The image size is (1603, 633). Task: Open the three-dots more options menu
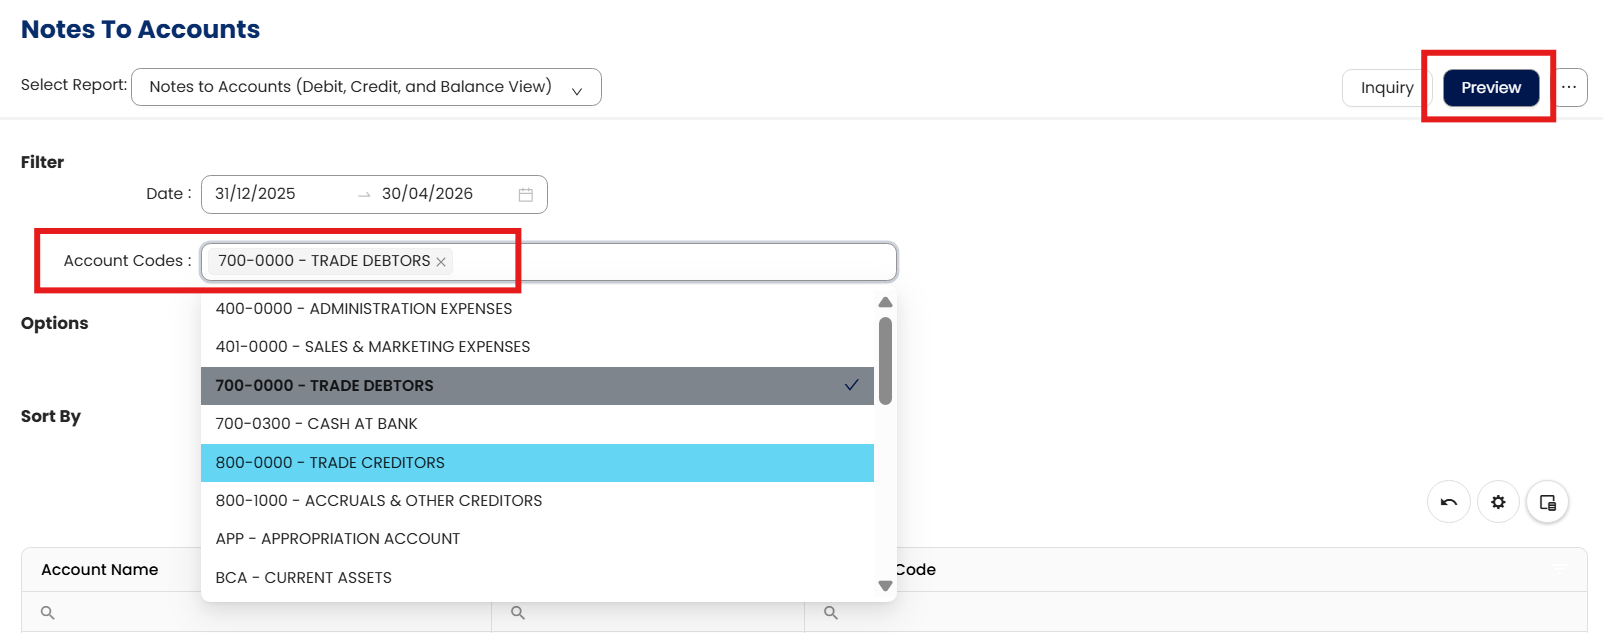(x=1569, y=87)
